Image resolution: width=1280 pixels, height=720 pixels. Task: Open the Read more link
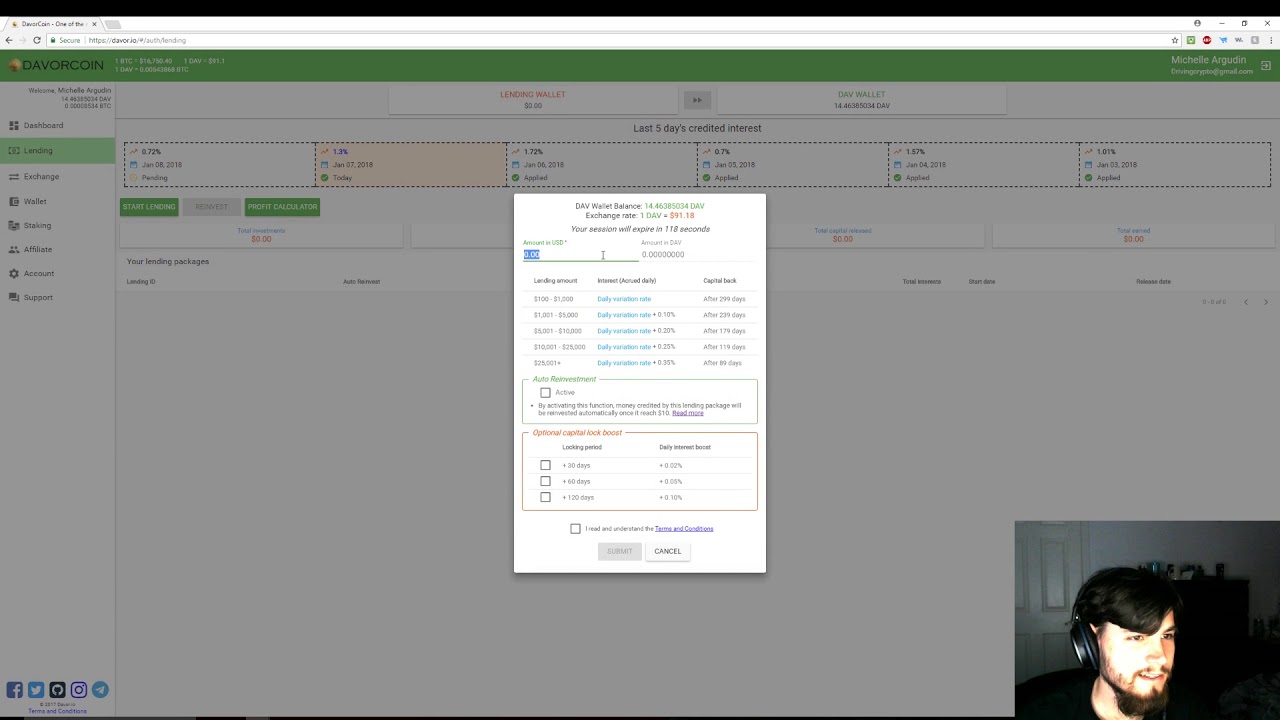[687, 413]
